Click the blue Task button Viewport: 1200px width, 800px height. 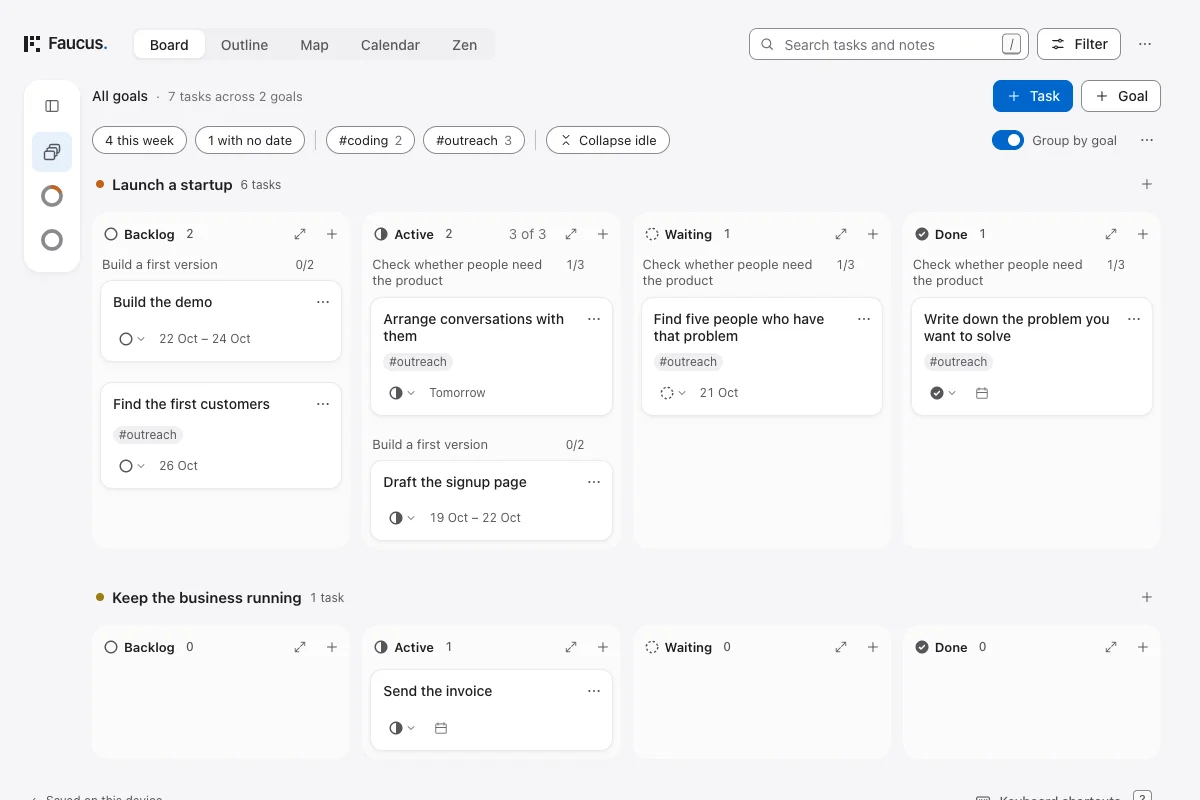coord(1033,96)
